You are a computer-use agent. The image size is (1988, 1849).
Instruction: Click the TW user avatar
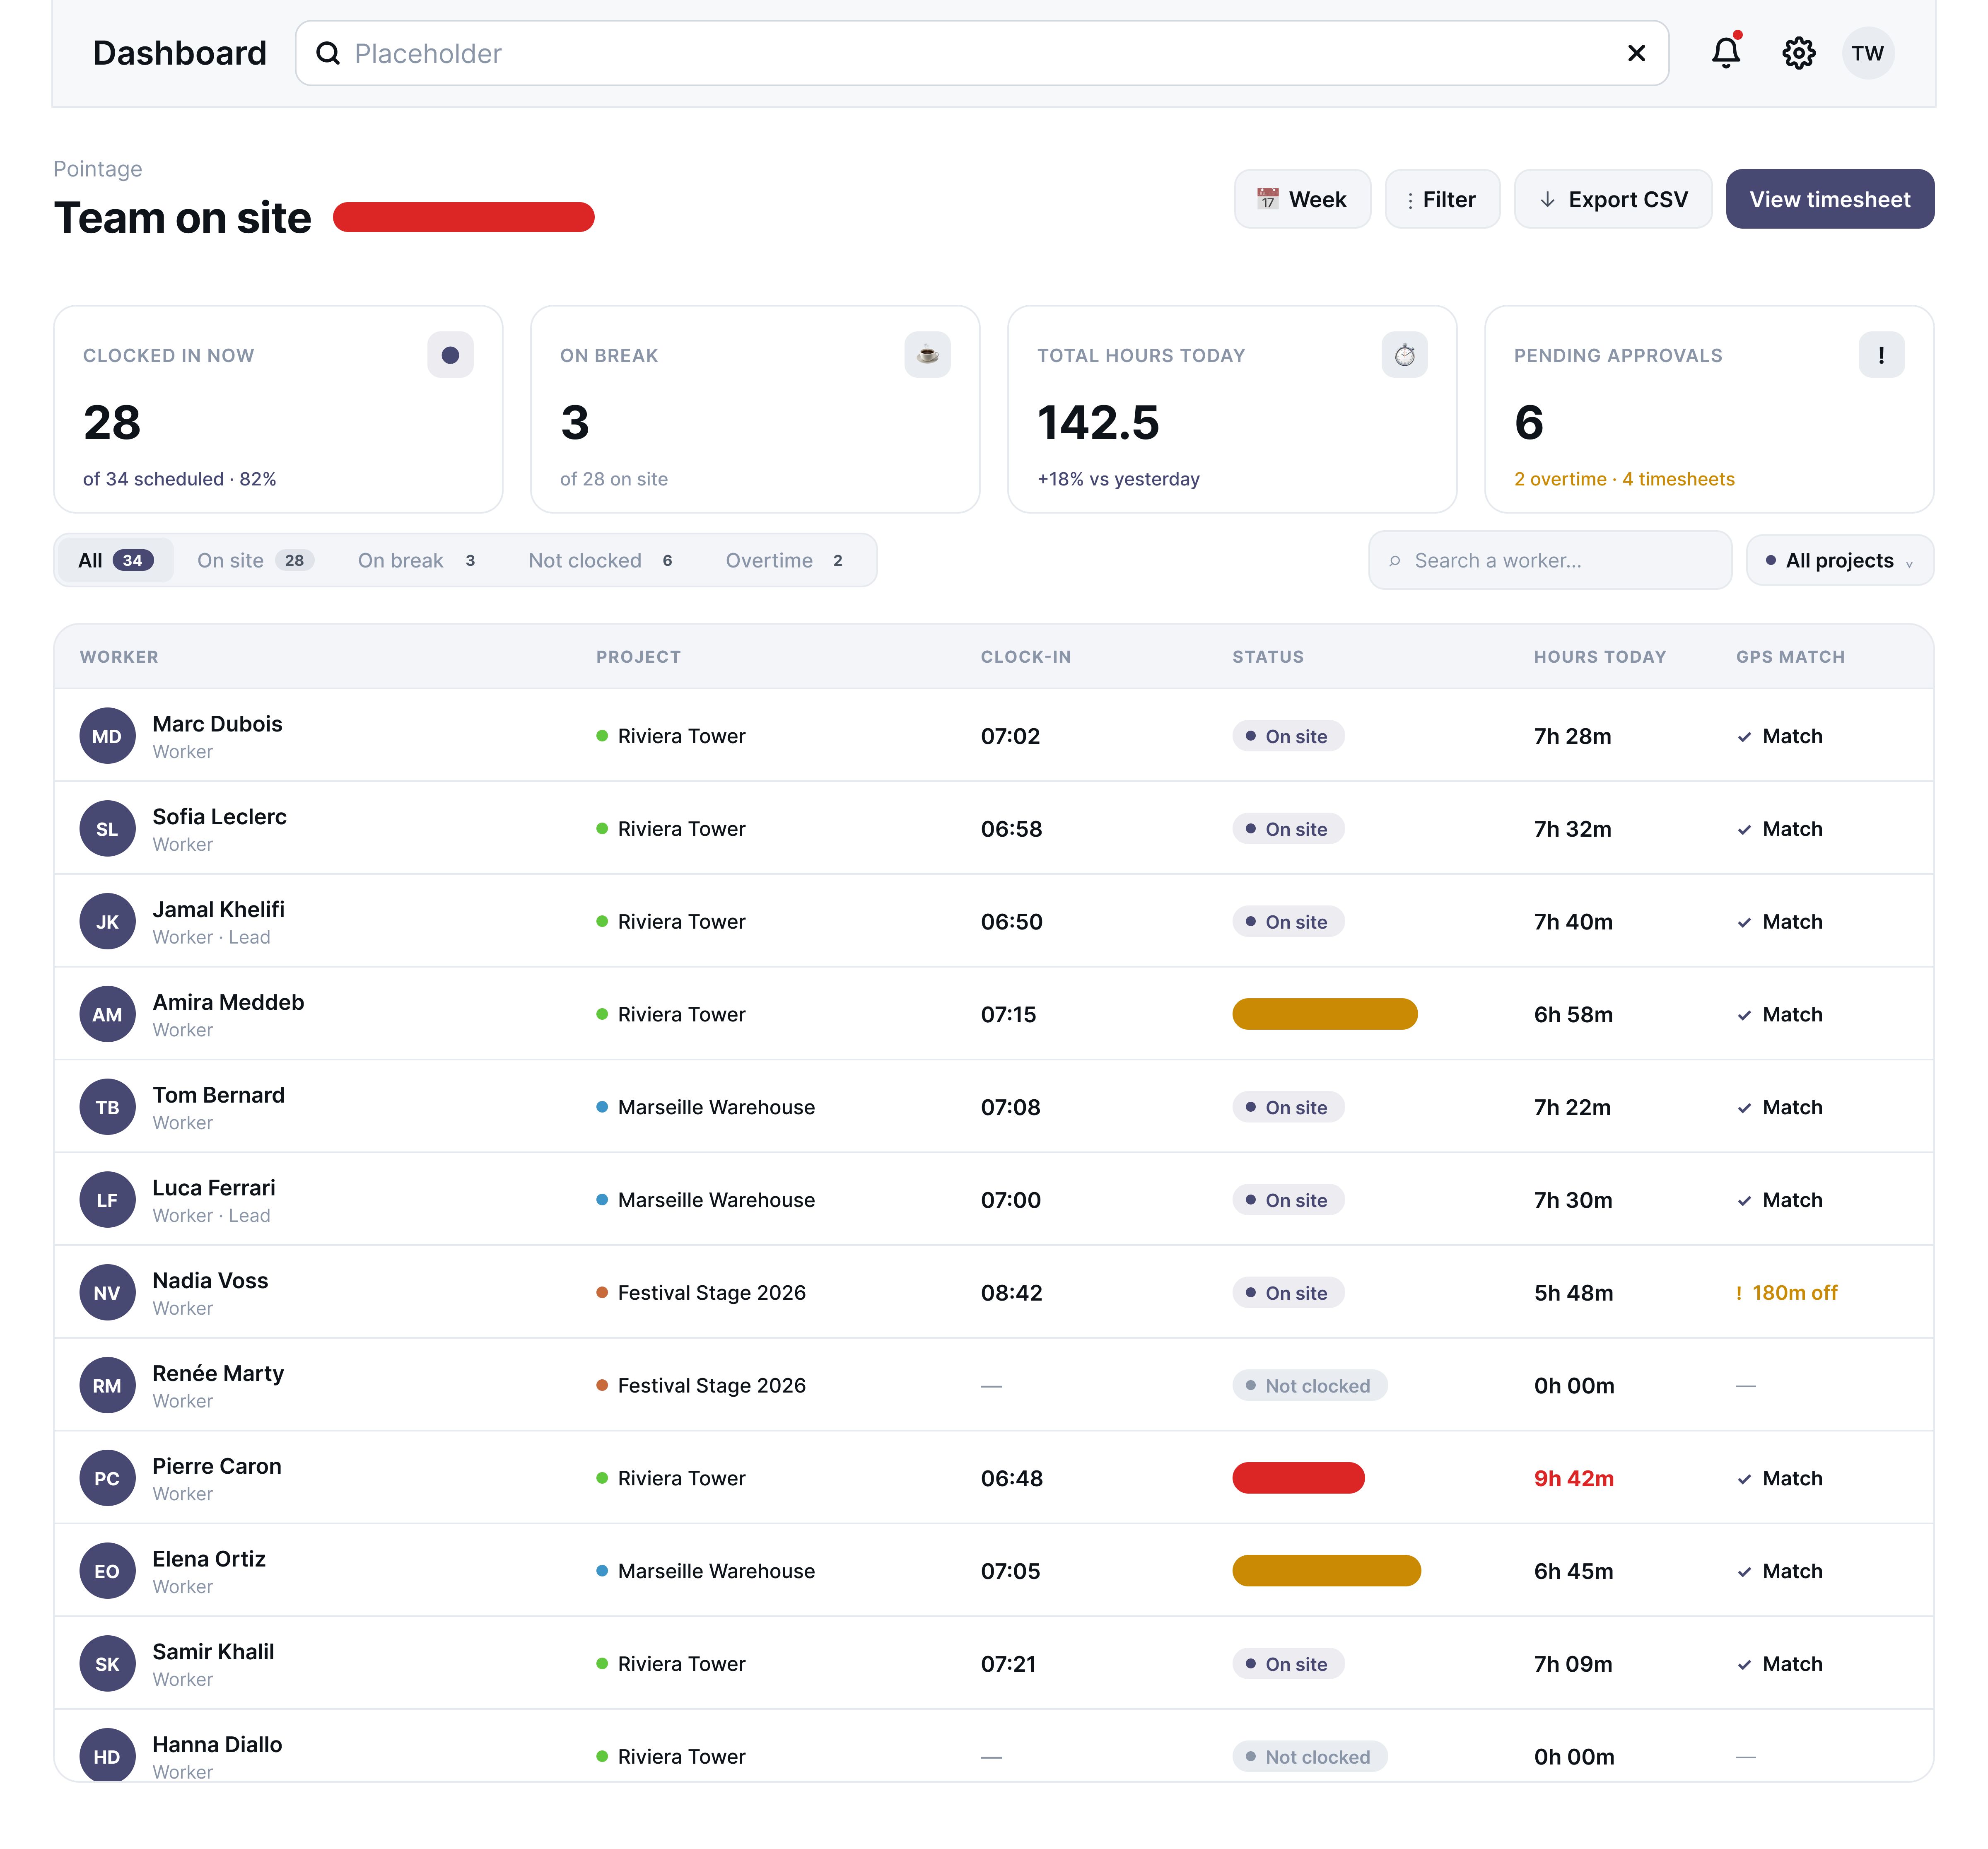[1867, 53]
